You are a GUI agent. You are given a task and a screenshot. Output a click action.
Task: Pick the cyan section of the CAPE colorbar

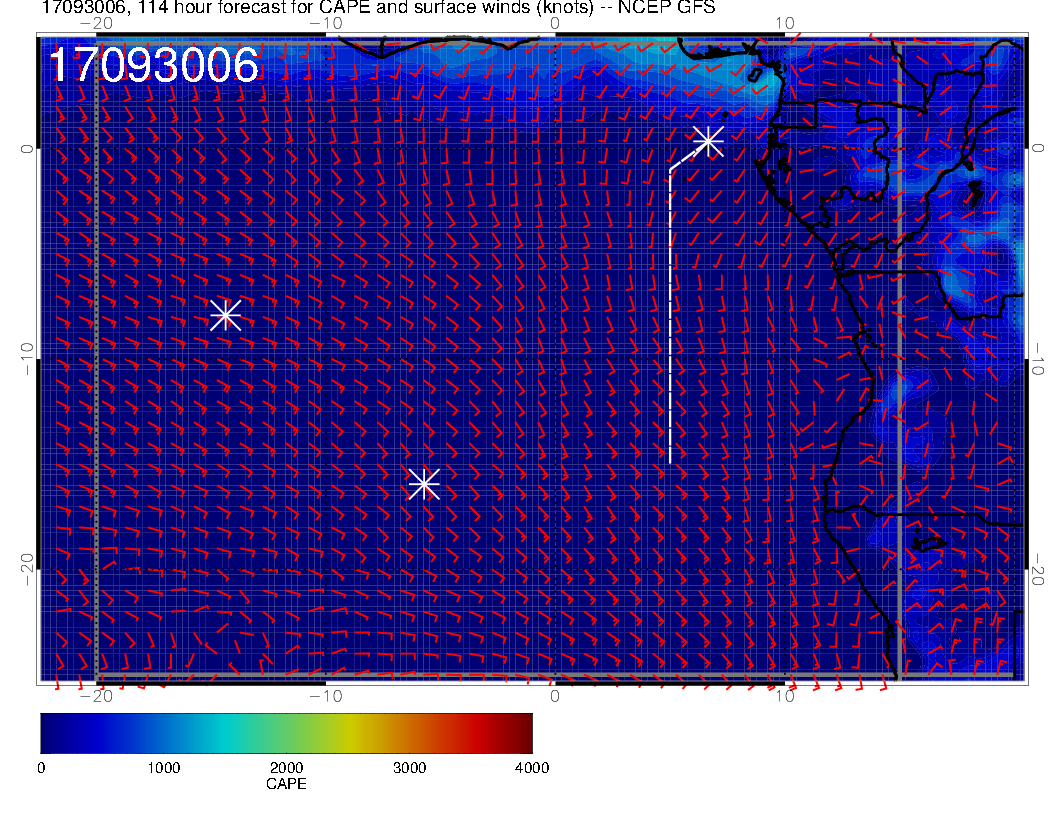(225, 732)
